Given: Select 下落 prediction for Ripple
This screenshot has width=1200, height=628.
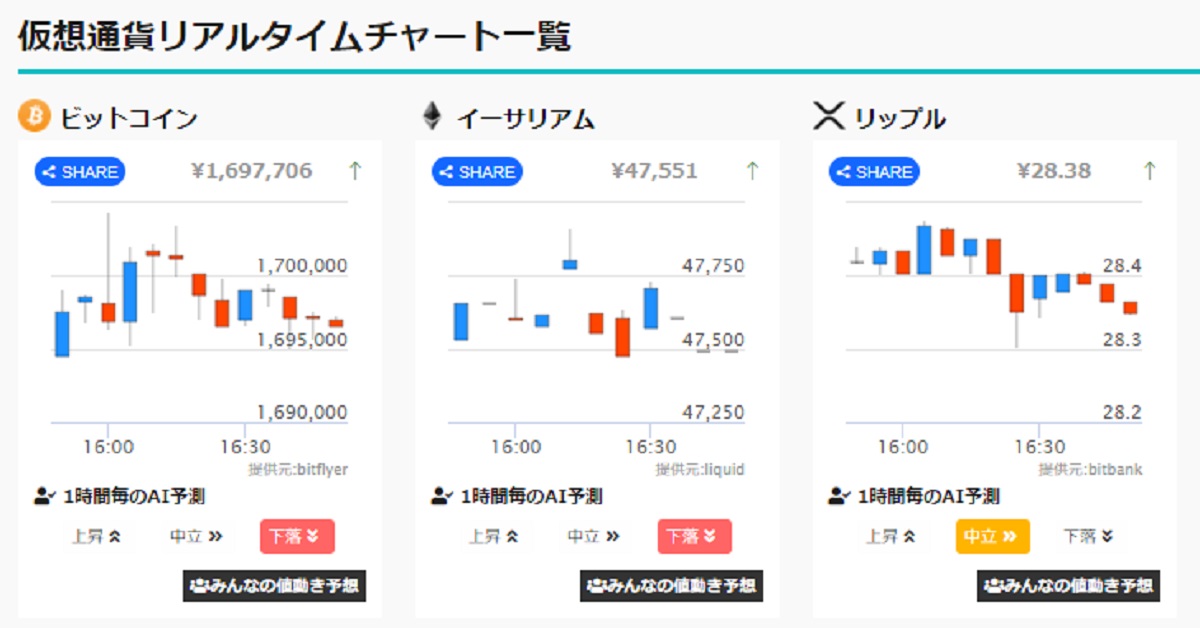Looking at the screenshot, I should [x=1089, y=536].
